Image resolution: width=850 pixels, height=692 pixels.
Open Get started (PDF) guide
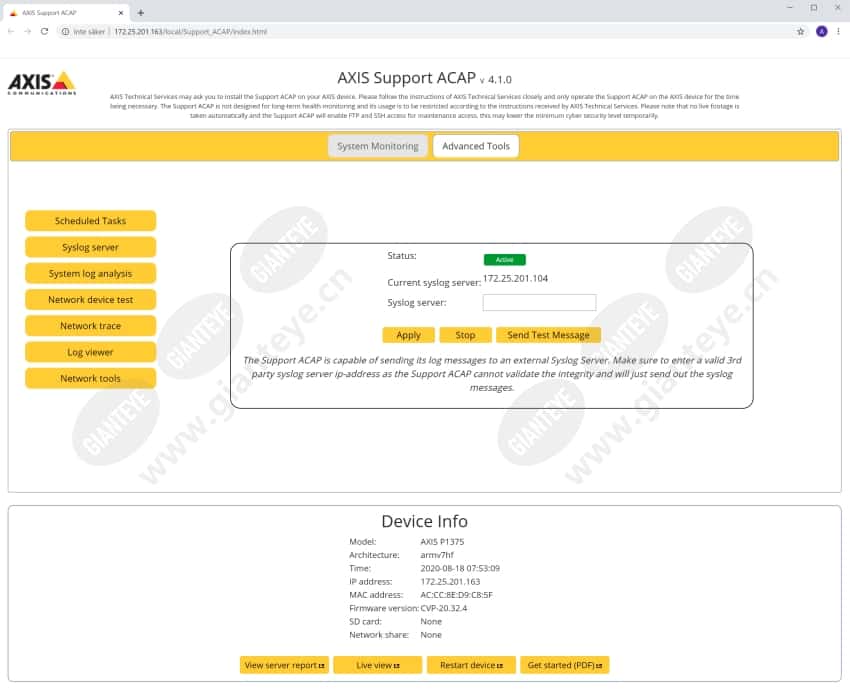(565, 665)
